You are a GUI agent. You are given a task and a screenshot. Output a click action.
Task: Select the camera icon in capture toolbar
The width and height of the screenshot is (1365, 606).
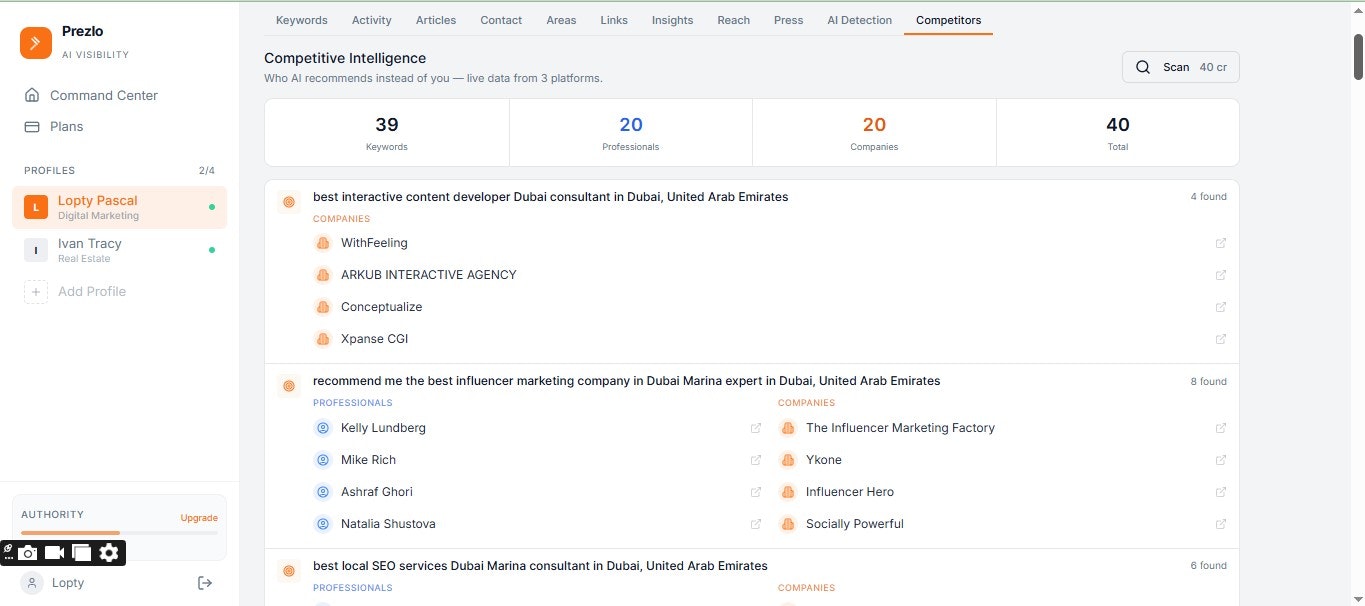(x=28, y=552)
